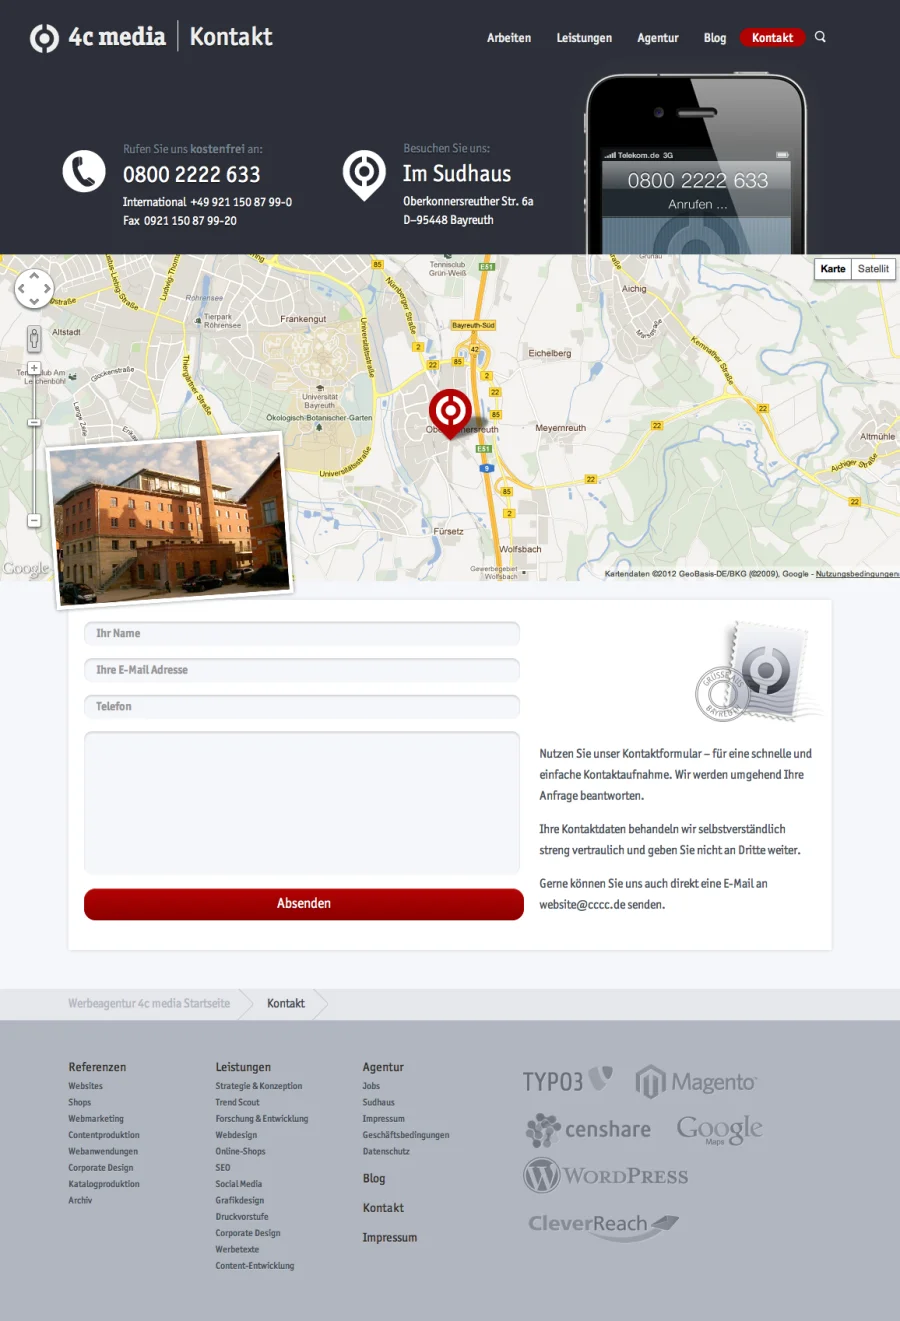
Task: Open the Datenschutz footer link
Action: pyautogui.click(x=386, y=1151)
